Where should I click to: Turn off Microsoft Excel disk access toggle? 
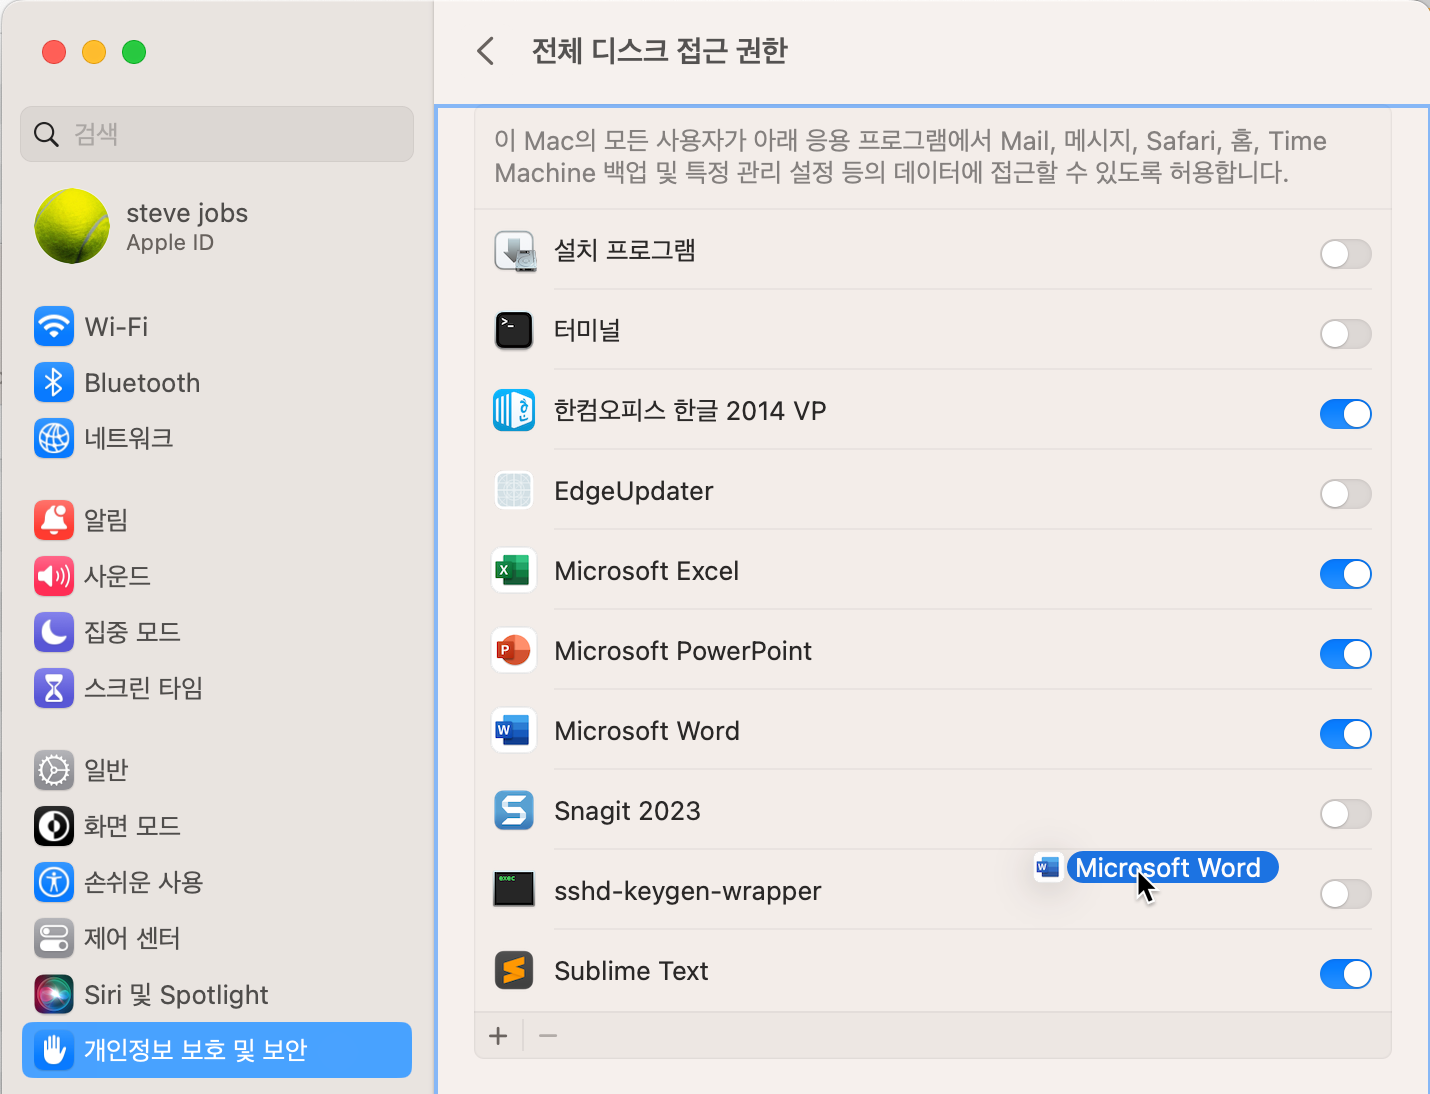tap(1345, 574)
